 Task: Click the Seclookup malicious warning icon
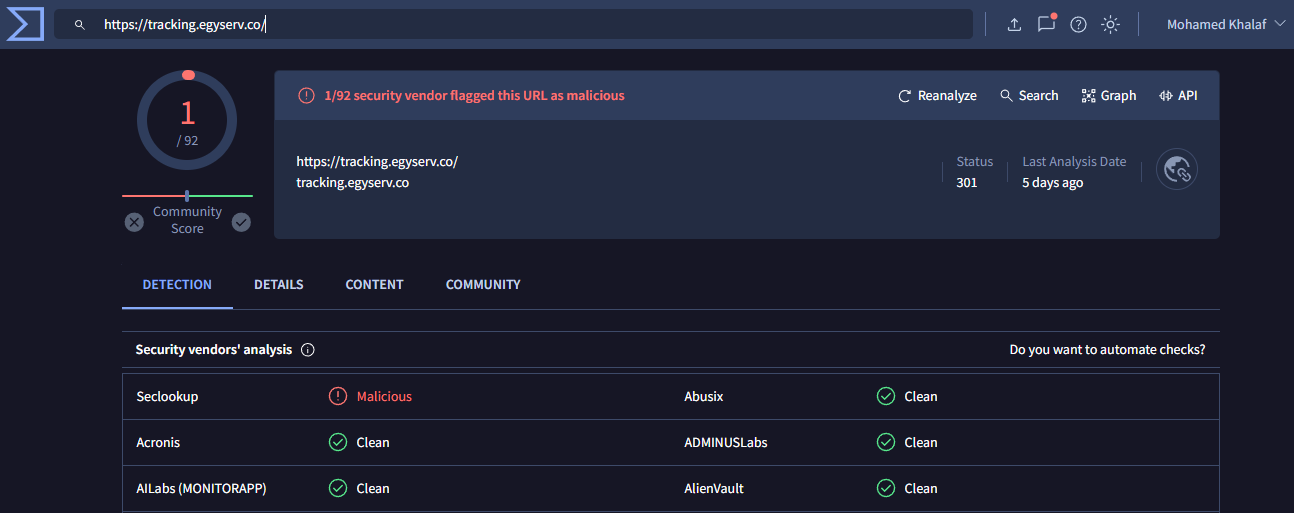click(338, 396)
